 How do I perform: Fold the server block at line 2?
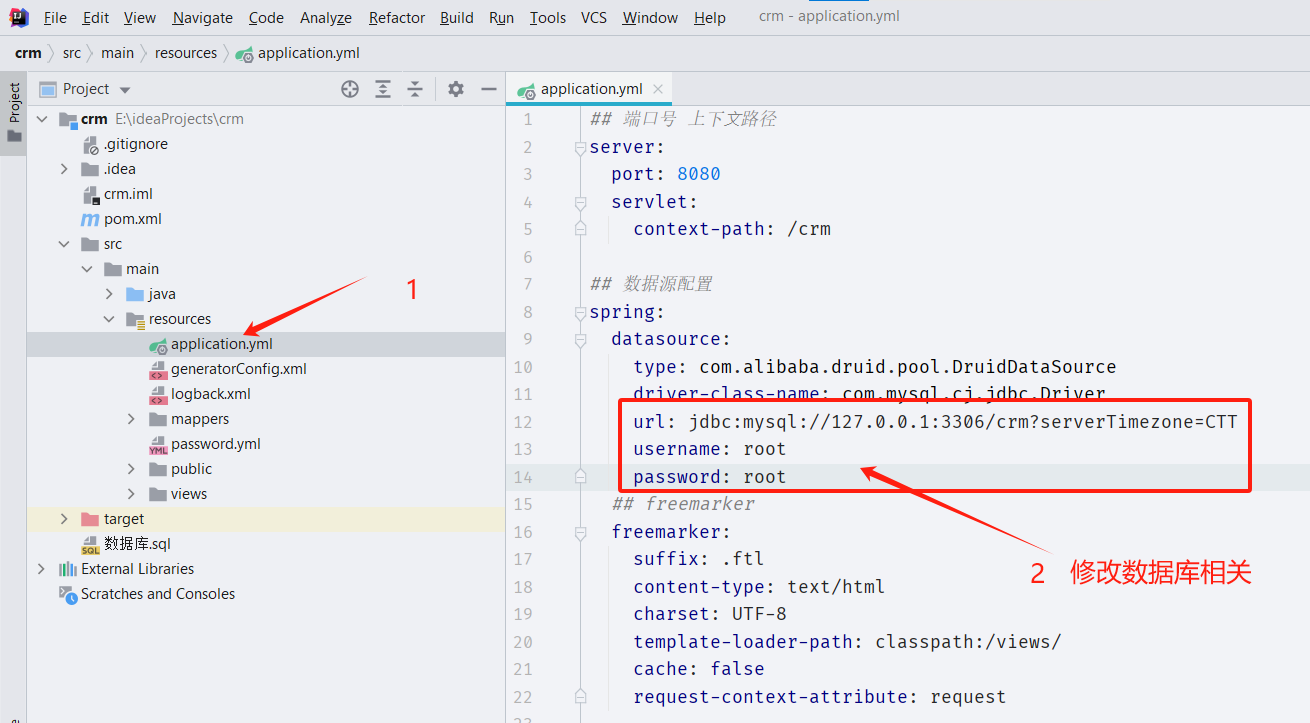580,147
